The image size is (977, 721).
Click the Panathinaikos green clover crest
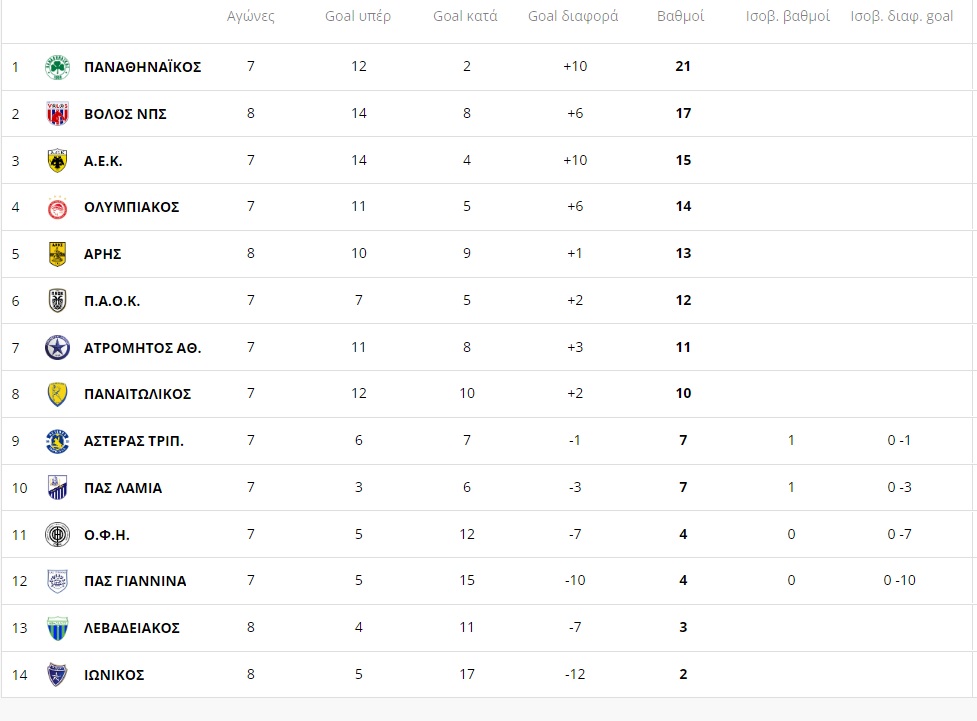pos(57,67)
